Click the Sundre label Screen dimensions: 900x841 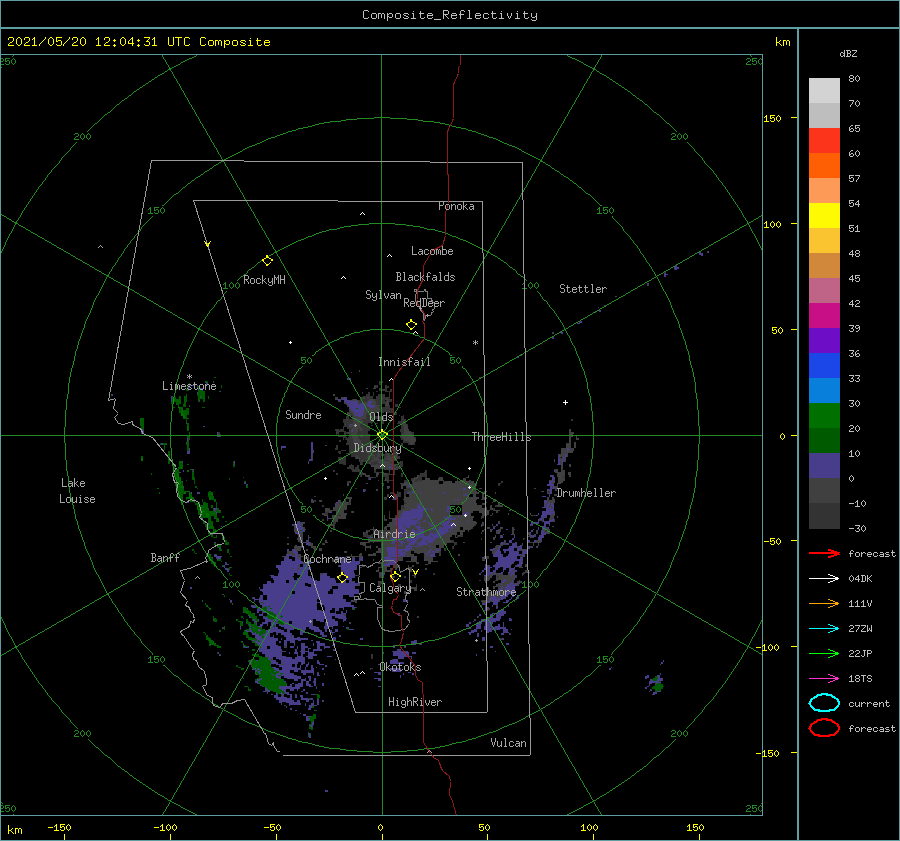303,415
